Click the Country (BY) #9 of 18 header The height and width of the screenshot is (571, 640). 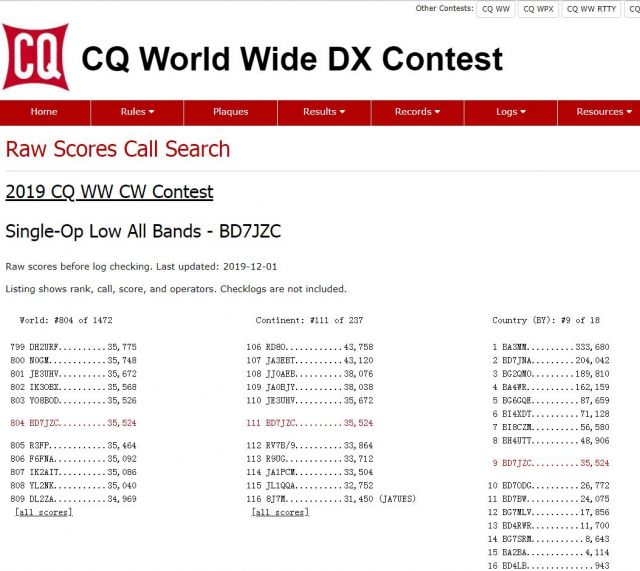coord(546,320)
